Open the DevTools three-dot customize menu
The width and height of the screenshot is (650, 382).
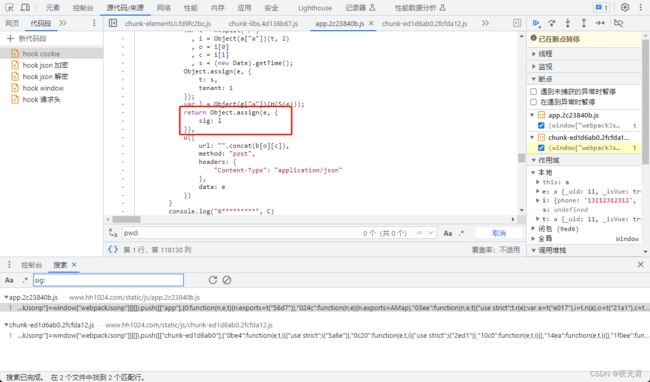pos(640,7)
